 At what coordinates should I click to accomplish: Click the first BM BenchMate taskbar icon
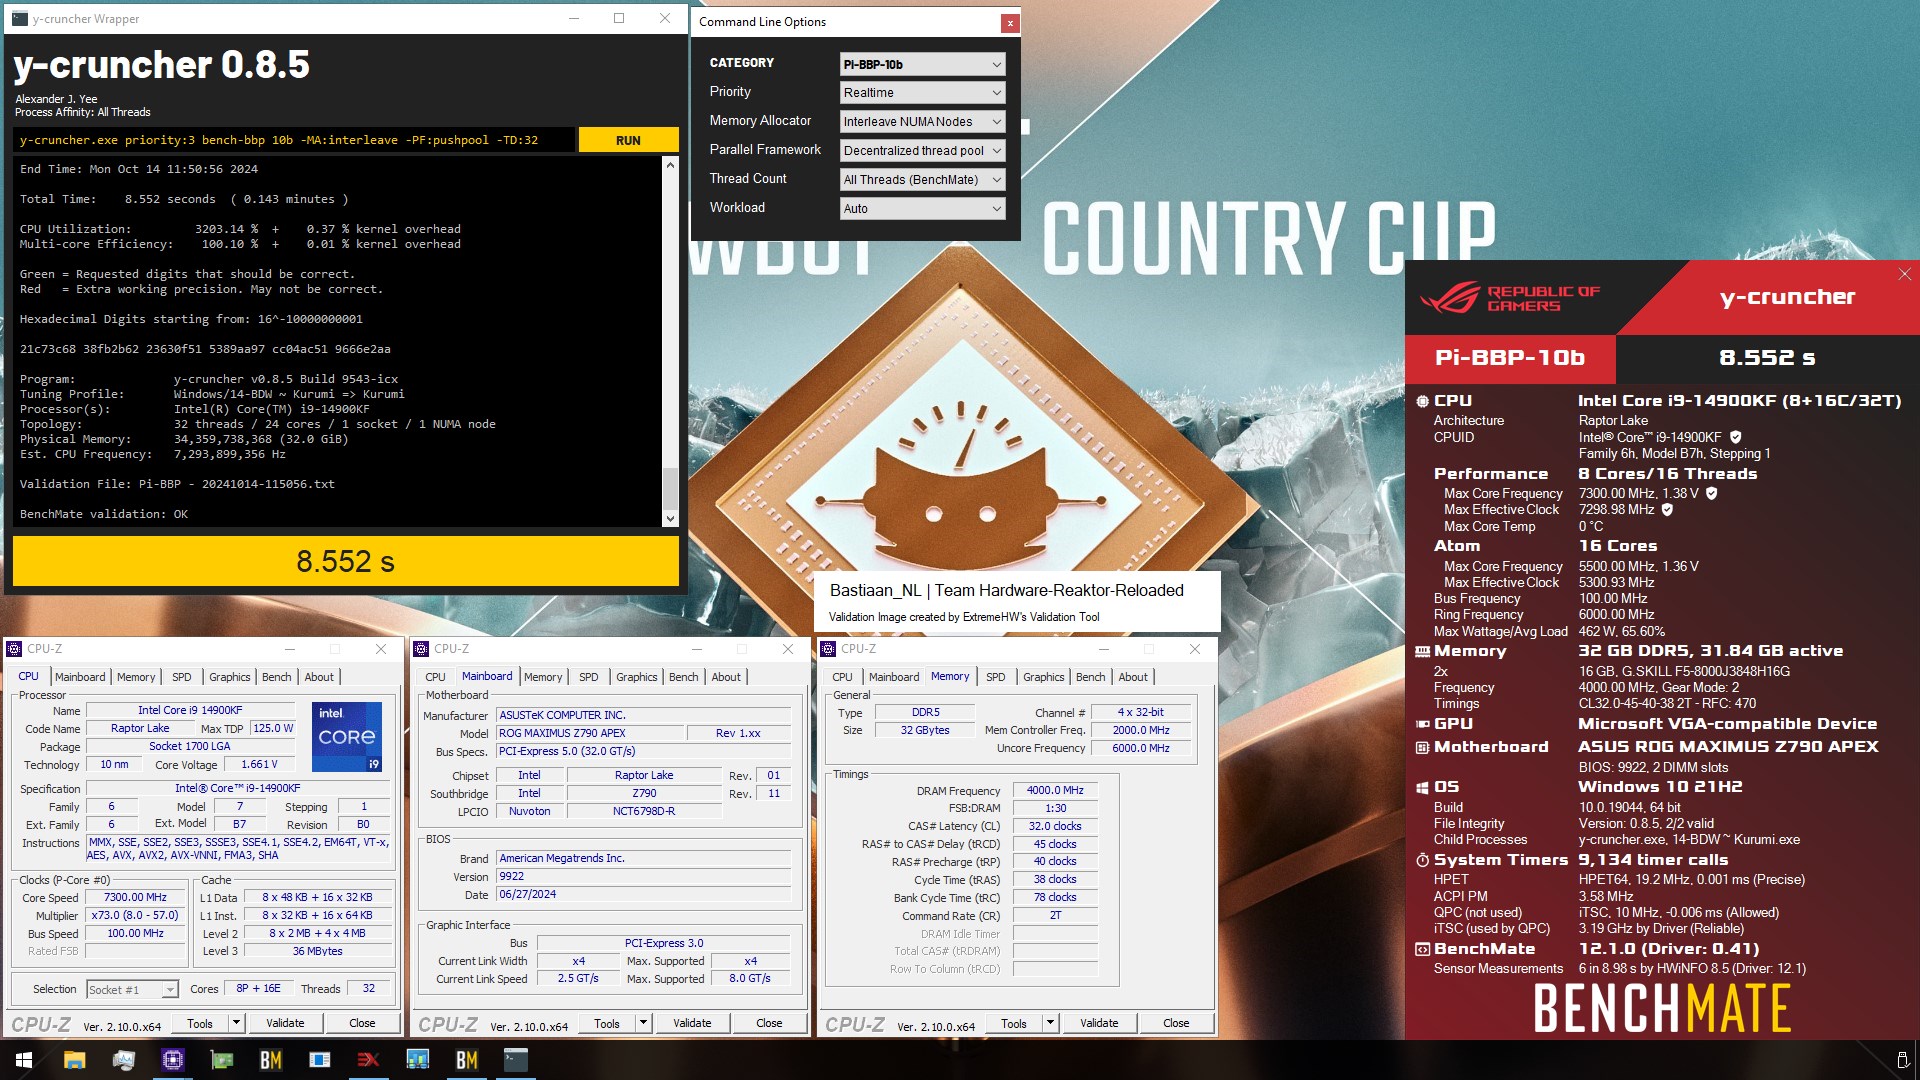(270, 1060)
